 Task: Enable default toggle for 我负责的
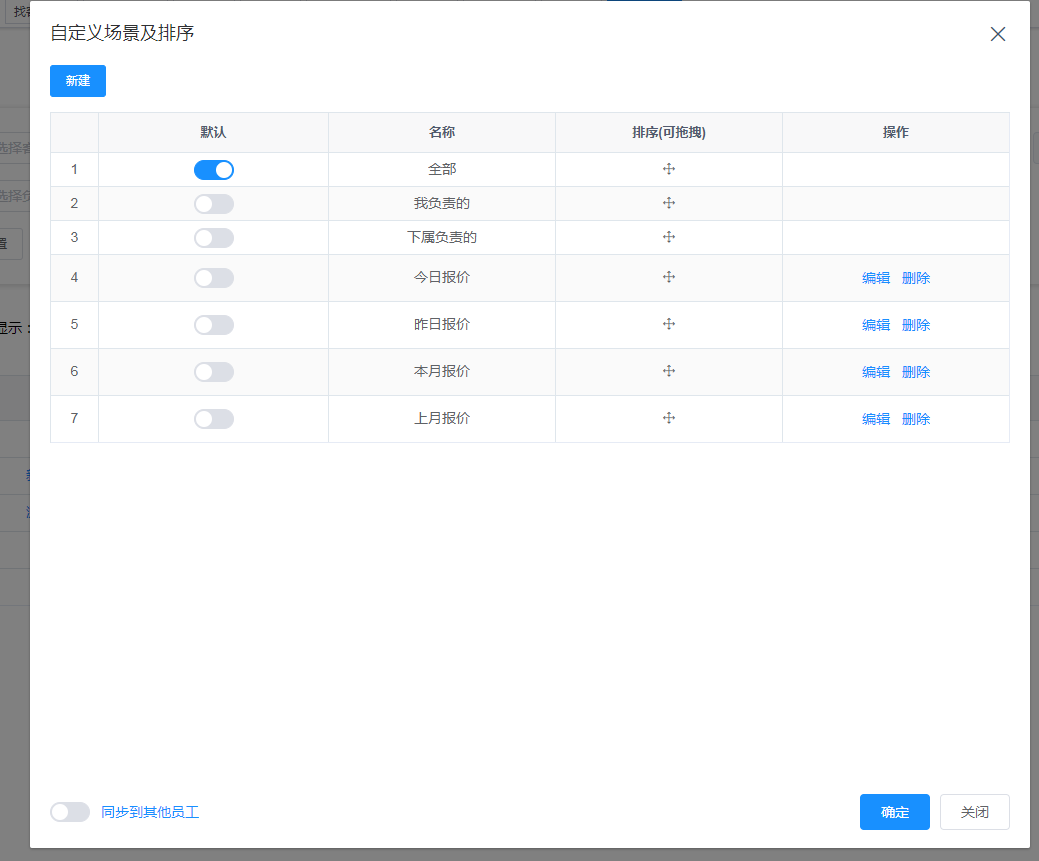[x=214, y=204]
